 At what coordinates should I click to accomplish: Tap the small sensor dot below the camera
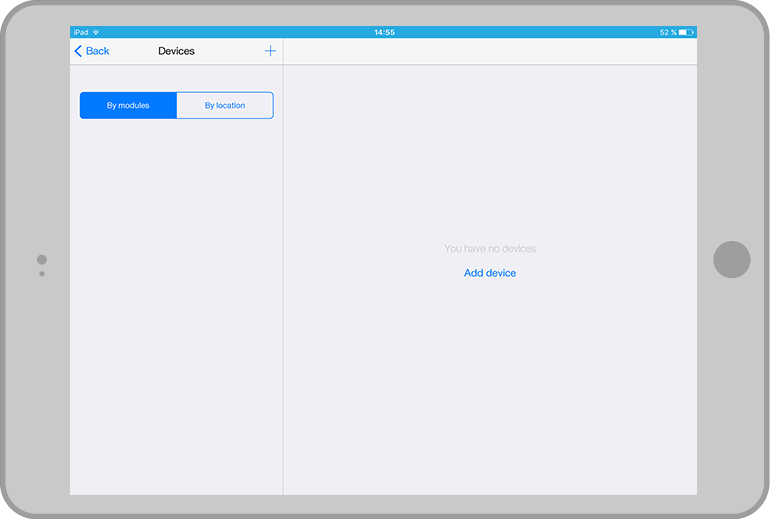coord(41,273)
